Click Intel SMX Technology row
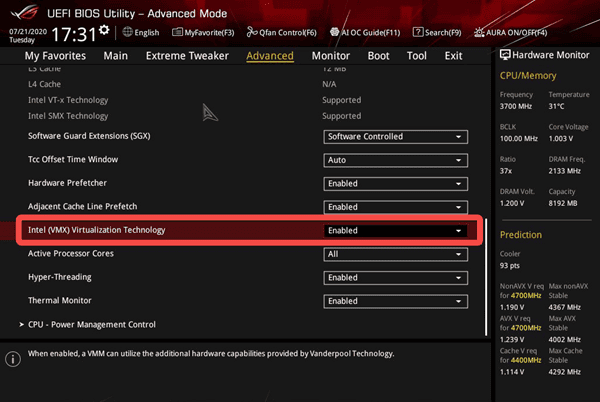The image size is (600, 402). pyautogui.click(x=245, y=116)
